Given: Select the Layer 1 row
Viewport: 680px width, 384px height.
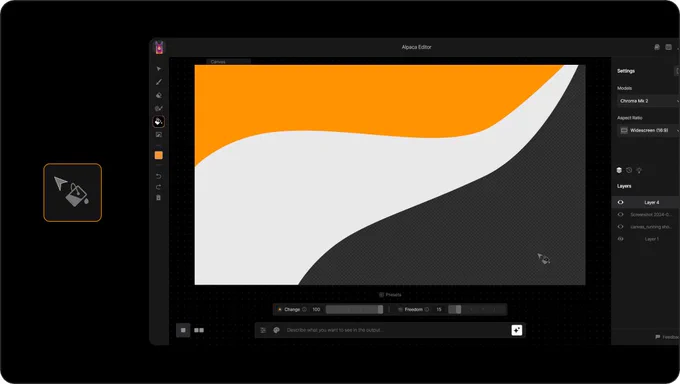Looking at the screenshot, I should click(x=646, y=239).
